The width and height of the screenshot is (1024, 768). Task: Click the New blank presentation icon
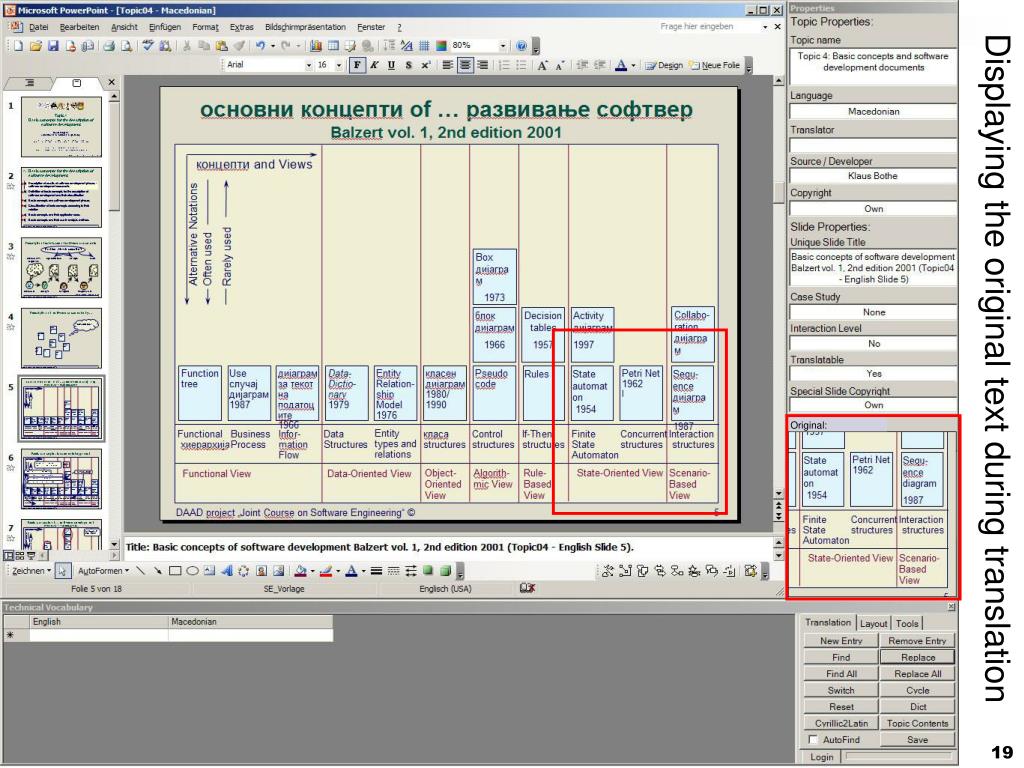click(x=18, y=46)
